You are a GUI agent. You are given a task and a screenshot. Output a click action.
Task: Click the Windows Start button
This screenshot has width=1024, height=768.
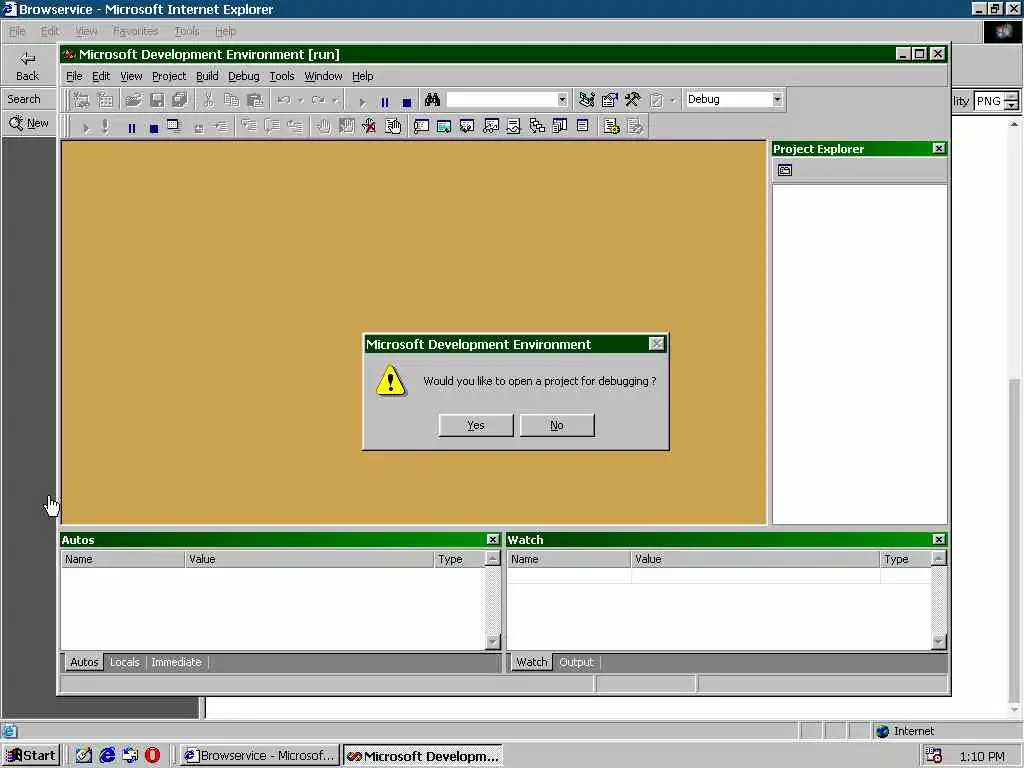click(31, 756)
